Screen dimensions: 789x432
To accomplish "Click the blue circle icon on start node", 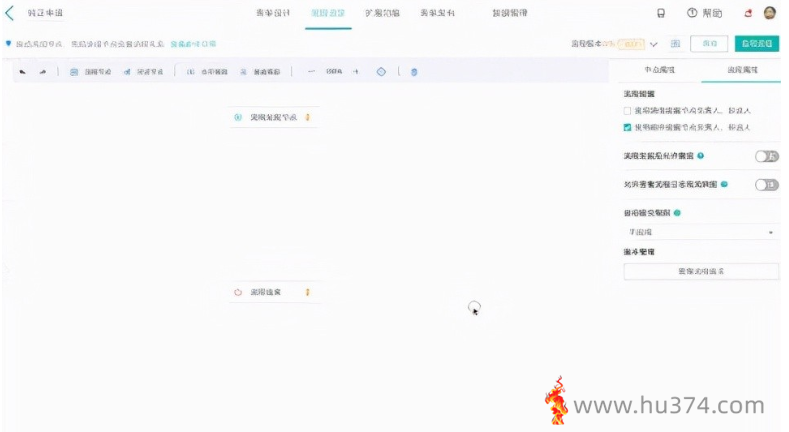I will [x=238, y=117].
